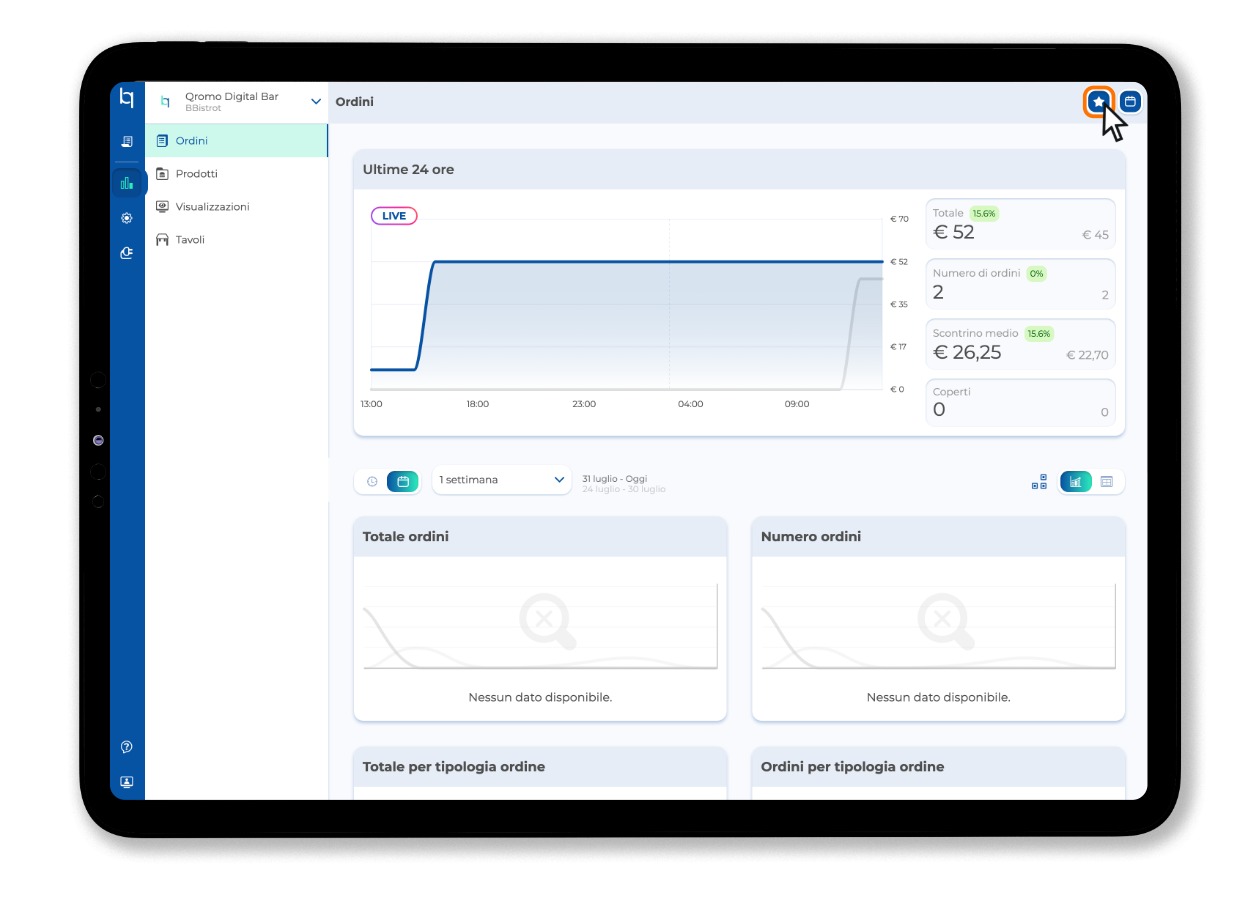
Task: Click the Ordini per tipologia ordine header
Action: coord(938,767)
